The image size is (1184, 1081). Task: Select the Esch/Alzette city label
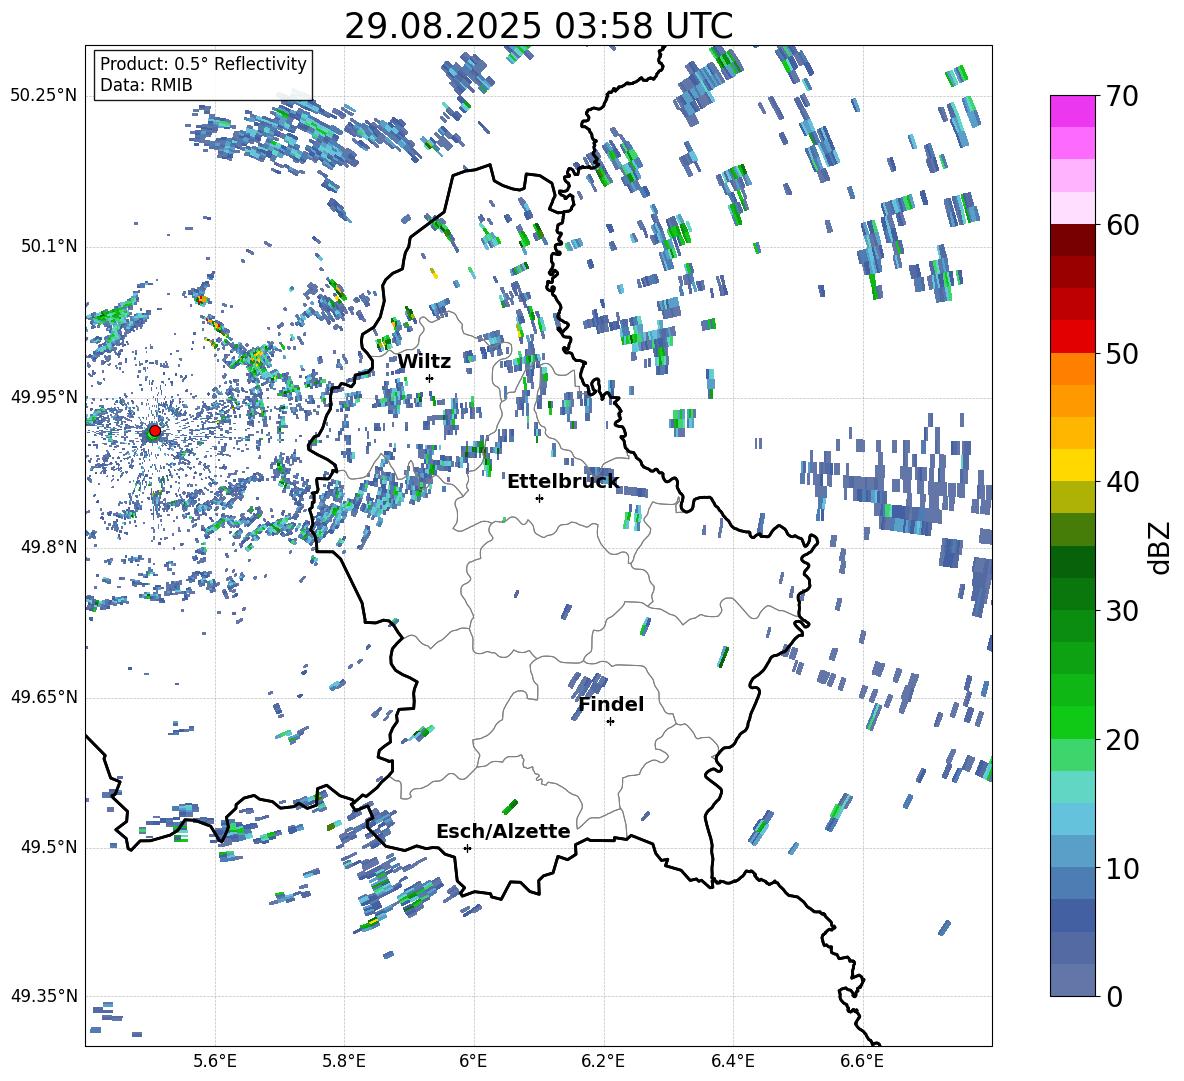coord(504,831)
